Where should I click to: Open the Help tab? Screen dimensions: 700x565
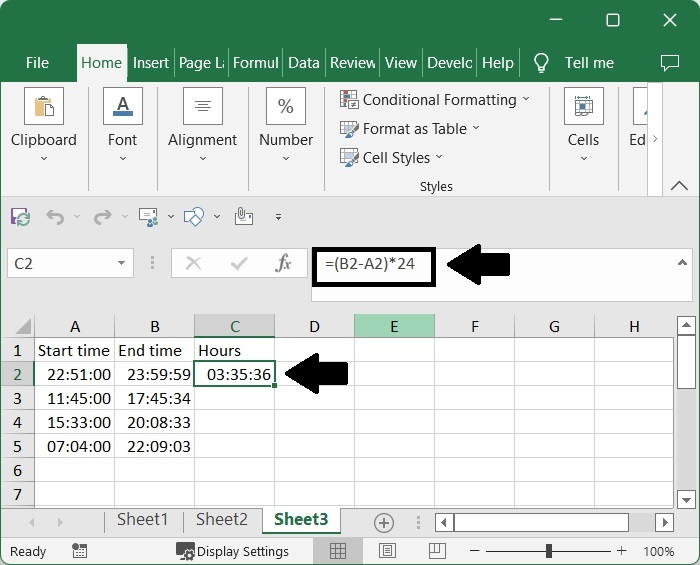498,62
